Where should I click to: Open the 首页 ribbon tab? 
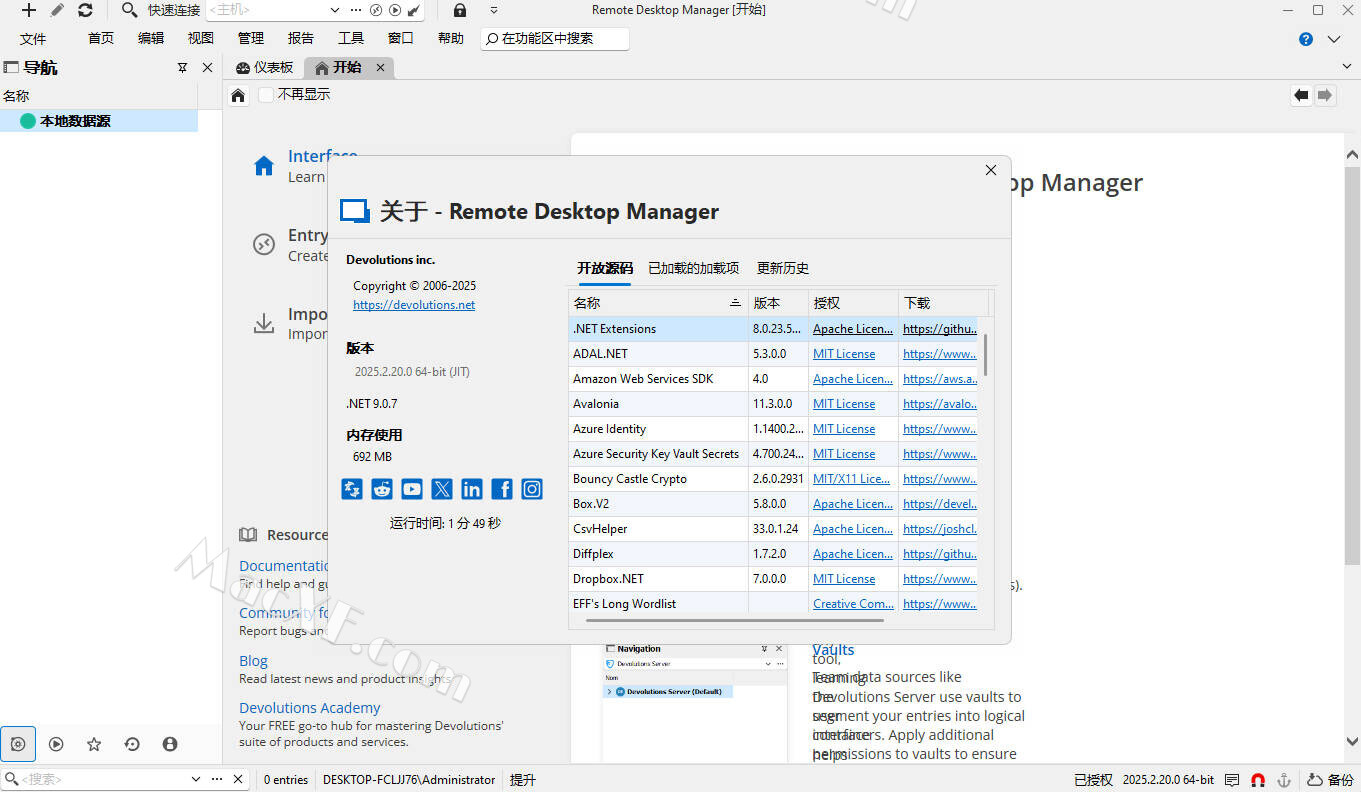pos(101,38)
